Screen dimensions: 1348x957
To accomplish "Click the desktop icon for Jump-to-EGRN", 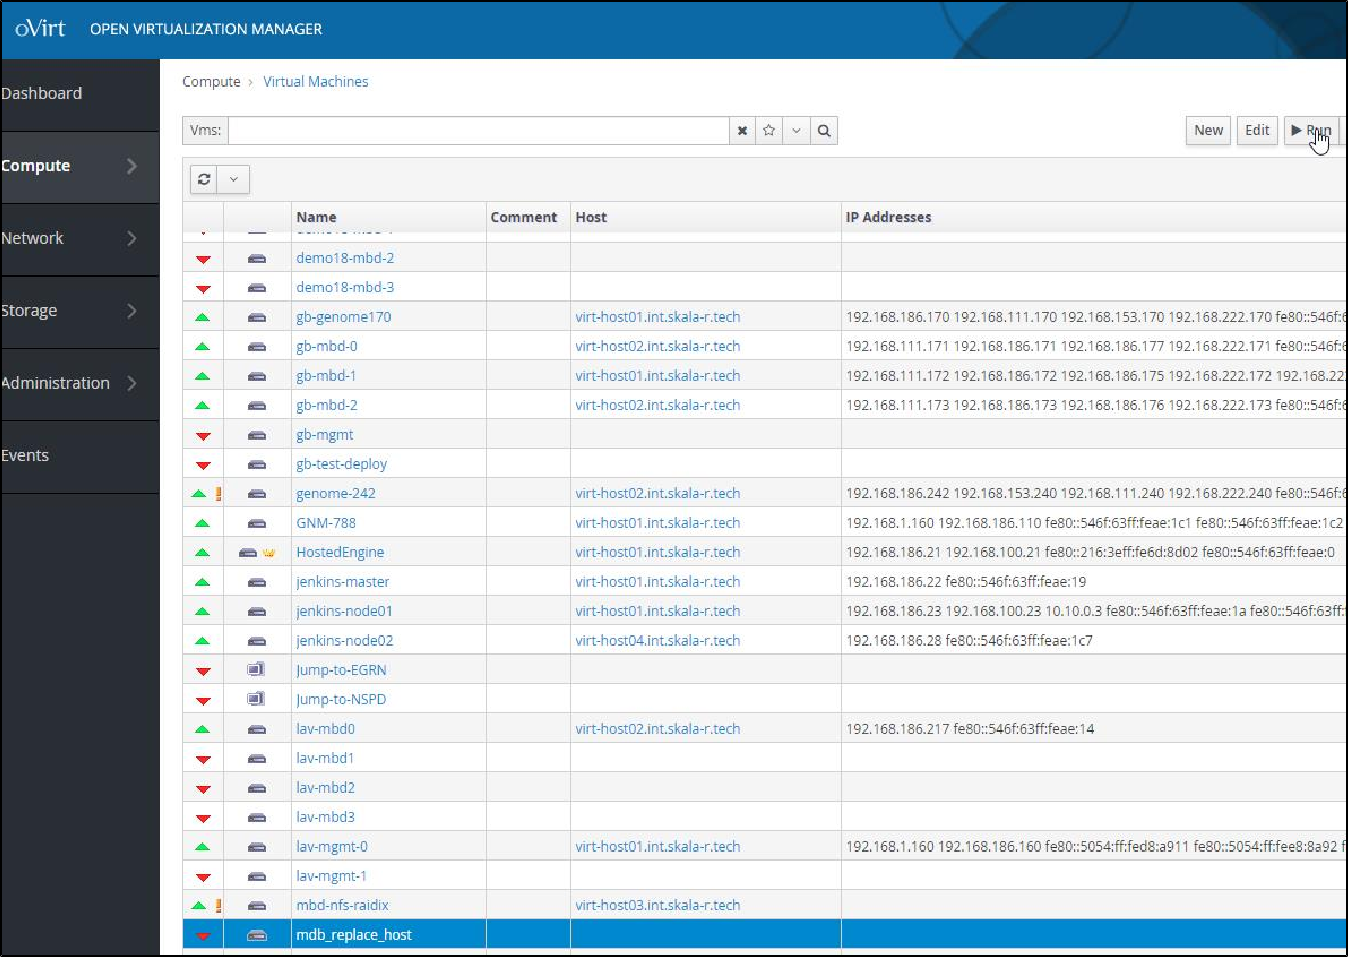I will click(256, 670).
